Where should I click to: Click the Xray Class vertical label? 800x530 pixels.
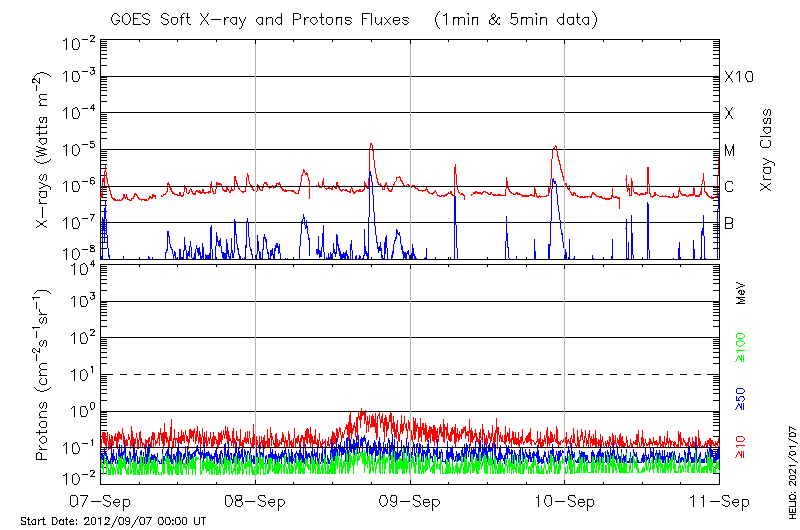[x=766, y=150]
